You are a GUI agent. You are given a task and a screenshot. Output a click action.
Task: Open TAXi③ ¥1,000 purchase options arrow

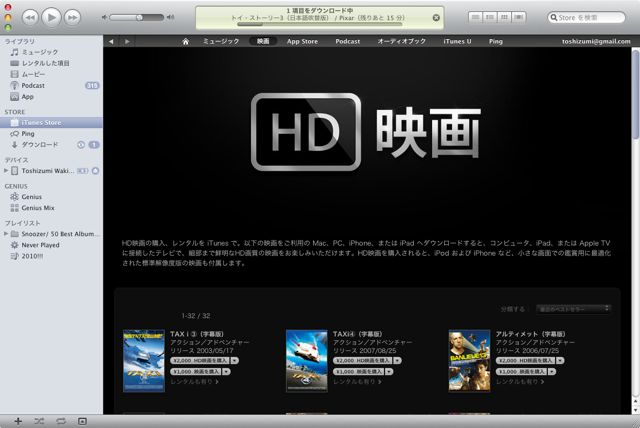click(226, 372)
